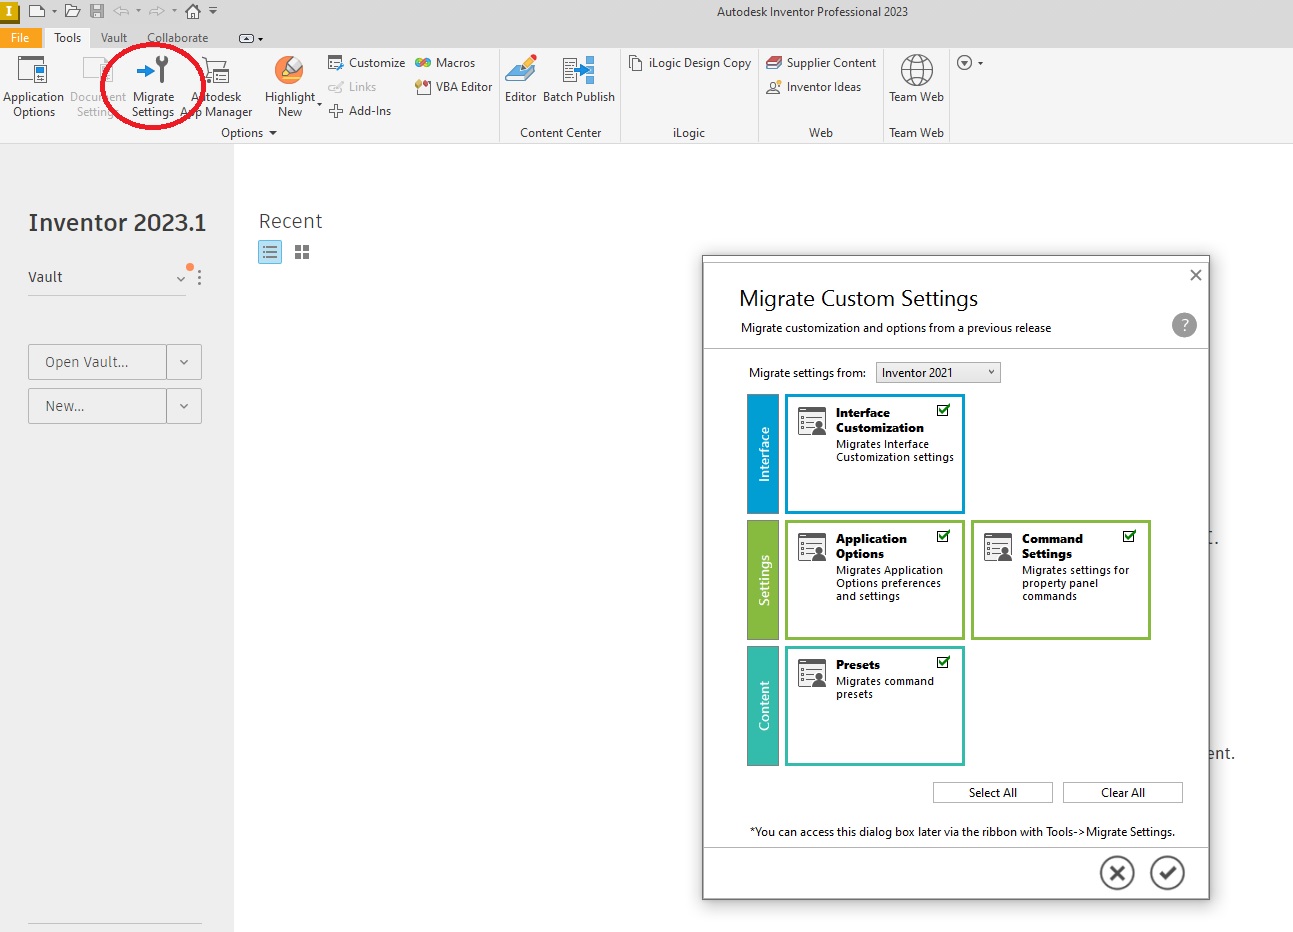Viewport: 1293px width, 932px height.
Task: Close the Migrate Custom Settings dialog
Action: click(1195, 275)
